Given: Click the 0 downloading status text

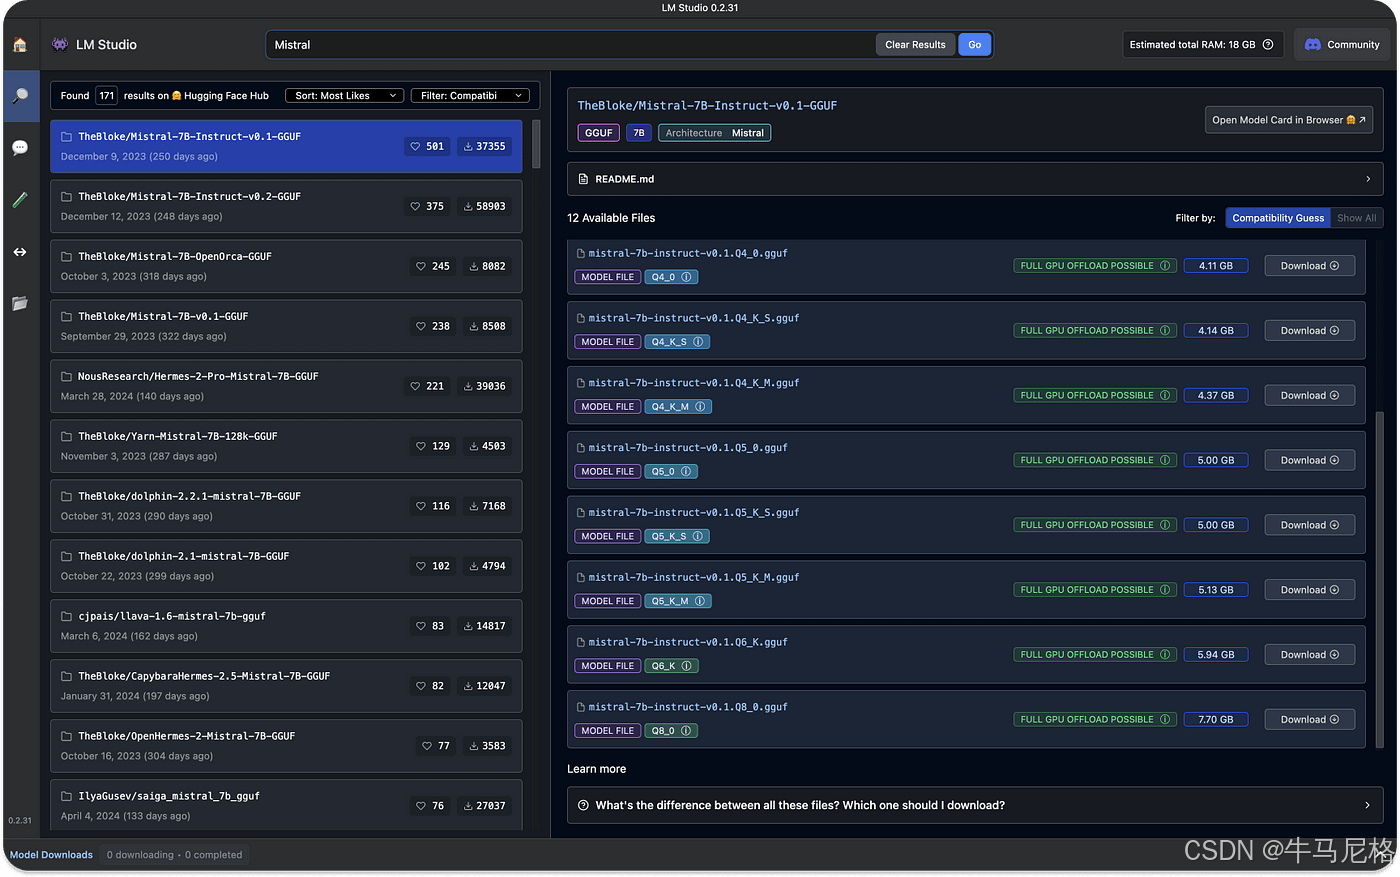Looking at the screenshot, I should pyautogui.click(x=140, y=855).
